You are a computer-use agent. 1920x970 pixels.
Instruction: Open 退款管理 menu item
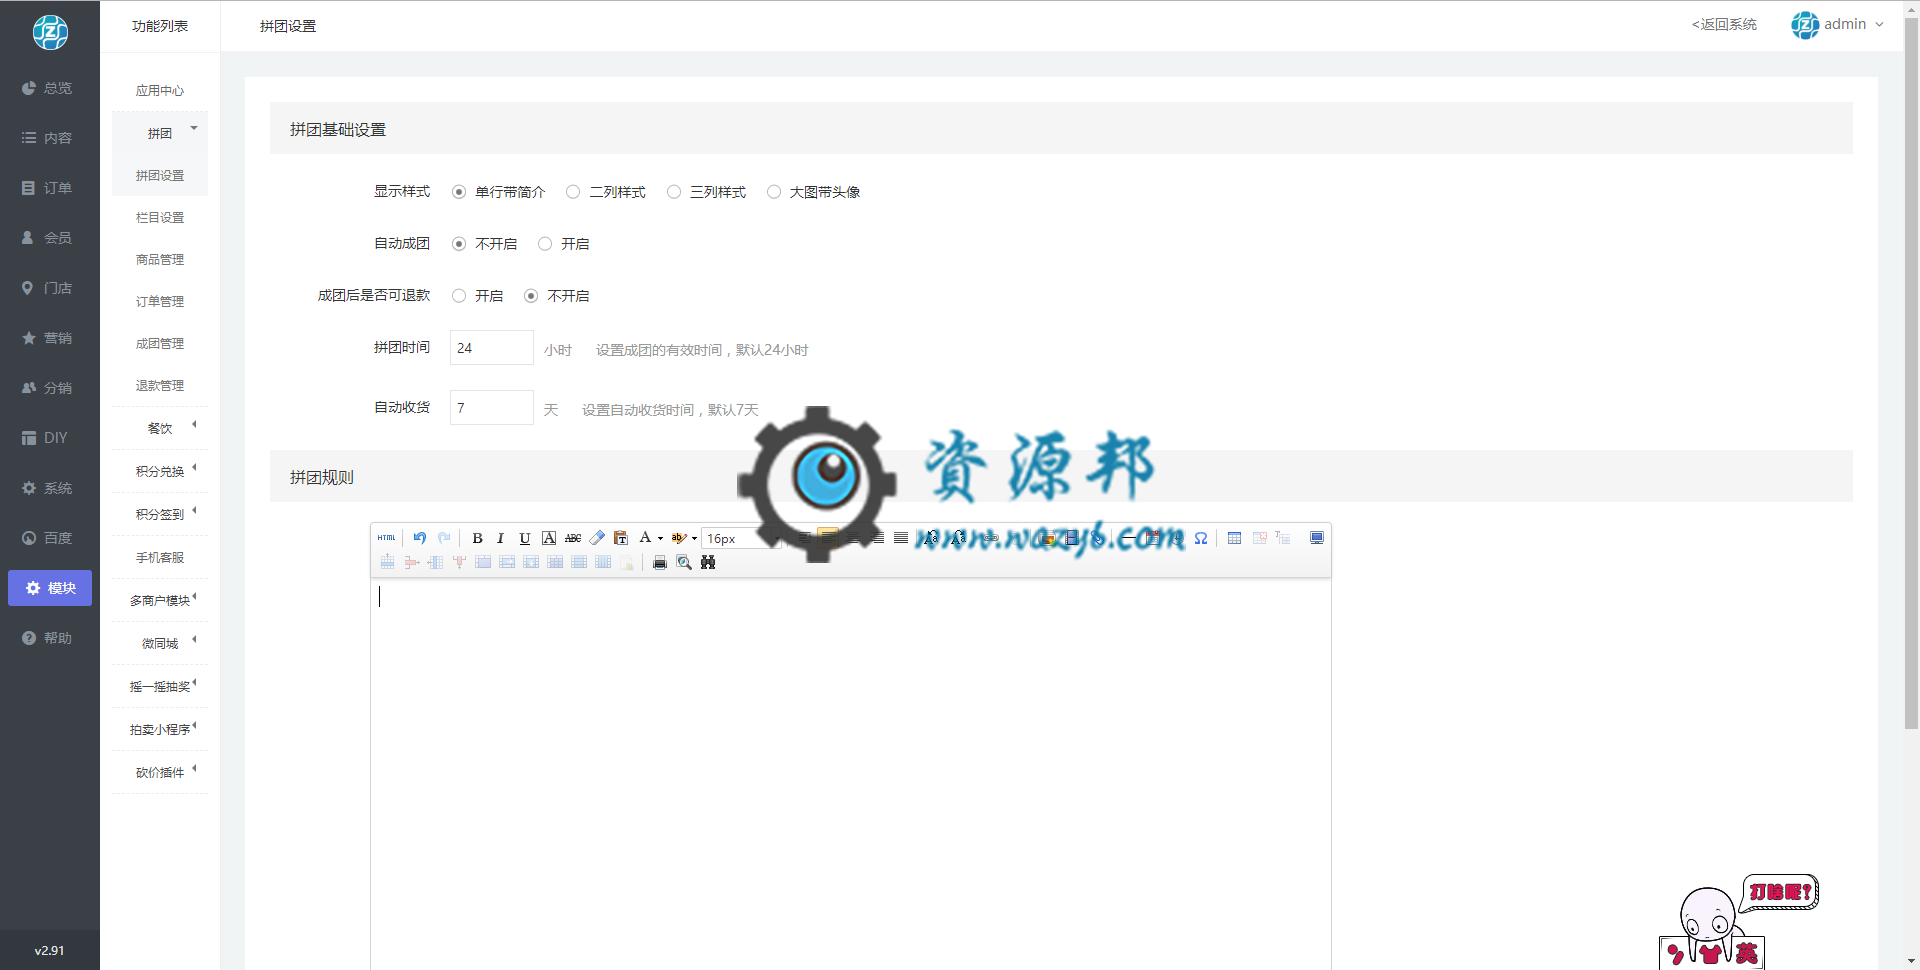[x=160, y=385]
